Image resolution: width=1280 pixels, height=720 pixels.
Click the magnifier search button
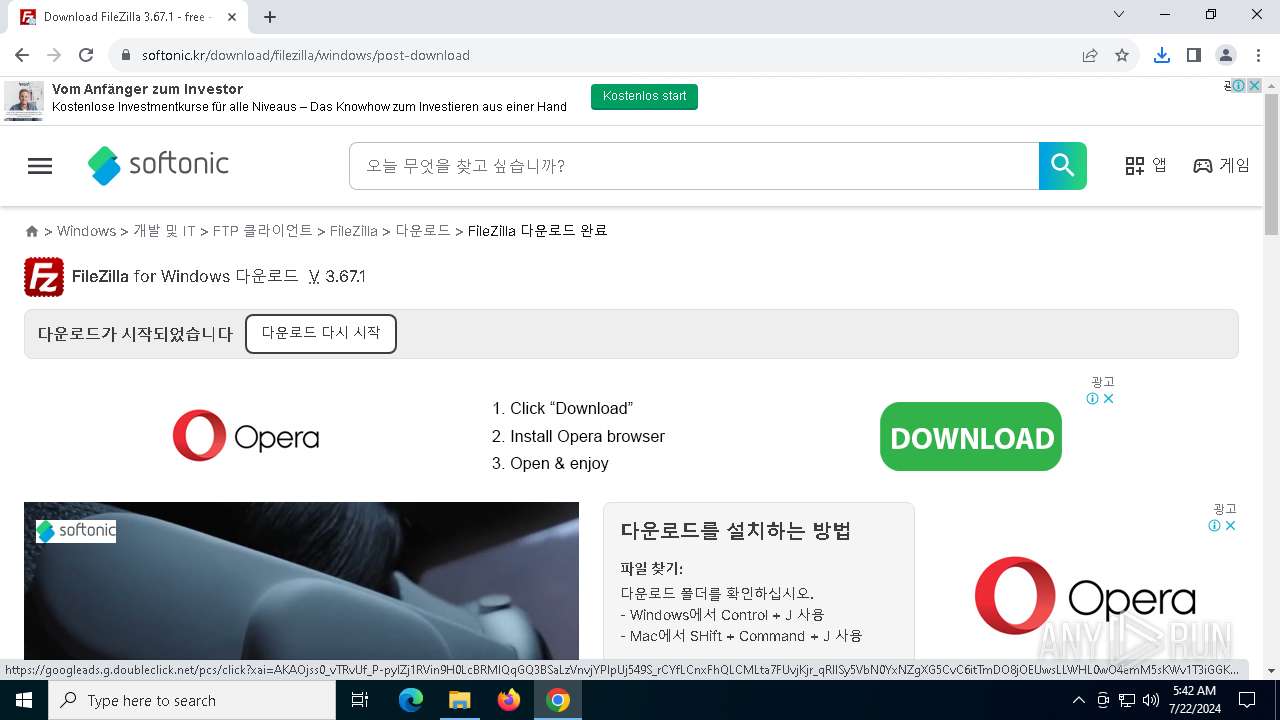pyautogui.click(x=1063, y=166)
